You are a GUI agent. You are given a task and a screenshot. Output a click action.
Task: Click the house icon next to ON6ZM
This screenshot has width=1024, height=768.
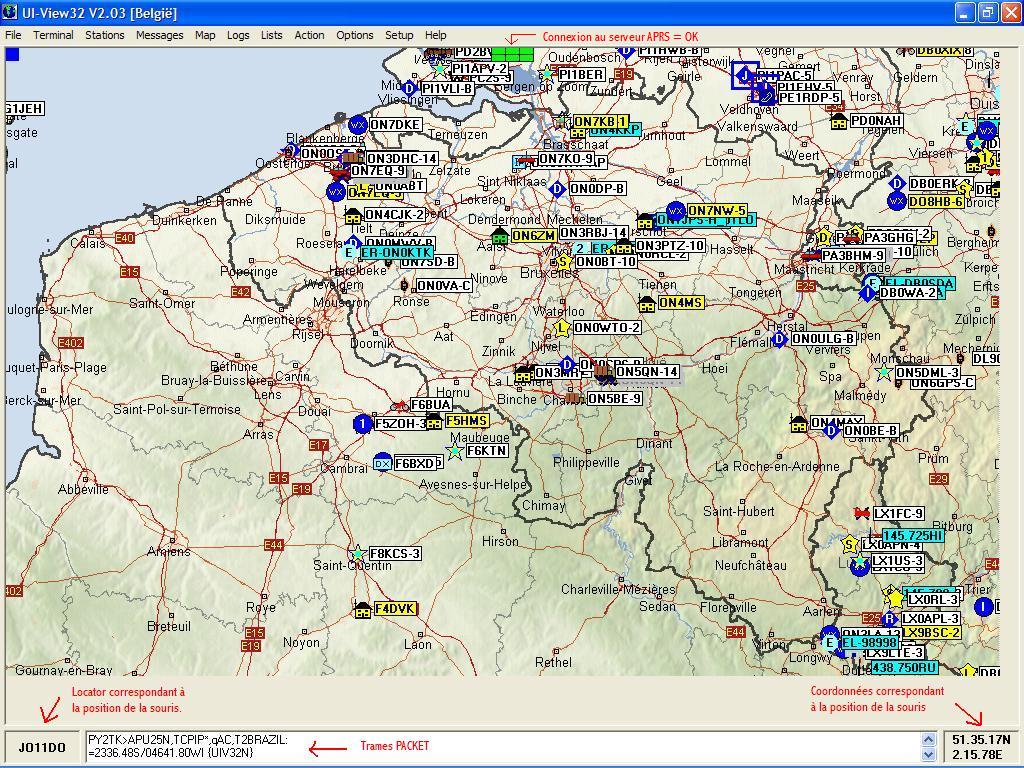[x=500, y=235]
